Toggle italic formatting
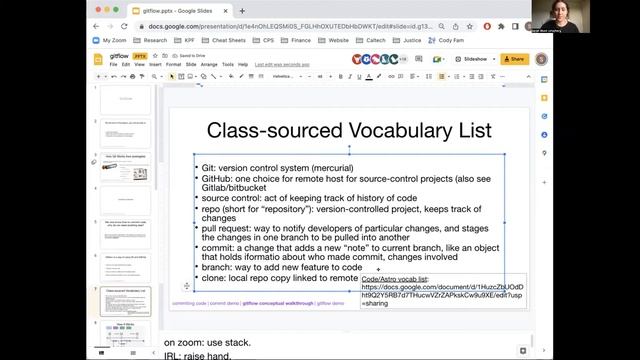640x360 pixels. tap(350, 76)
